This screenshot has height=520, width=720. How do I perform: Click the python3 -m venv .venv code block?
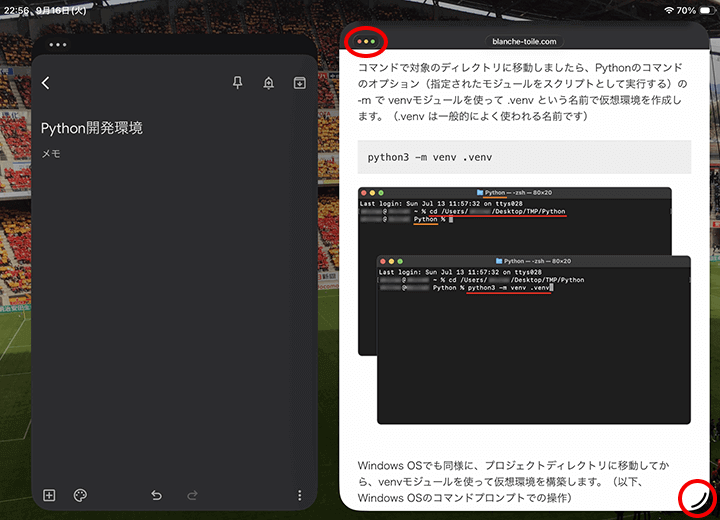point(524,157)
